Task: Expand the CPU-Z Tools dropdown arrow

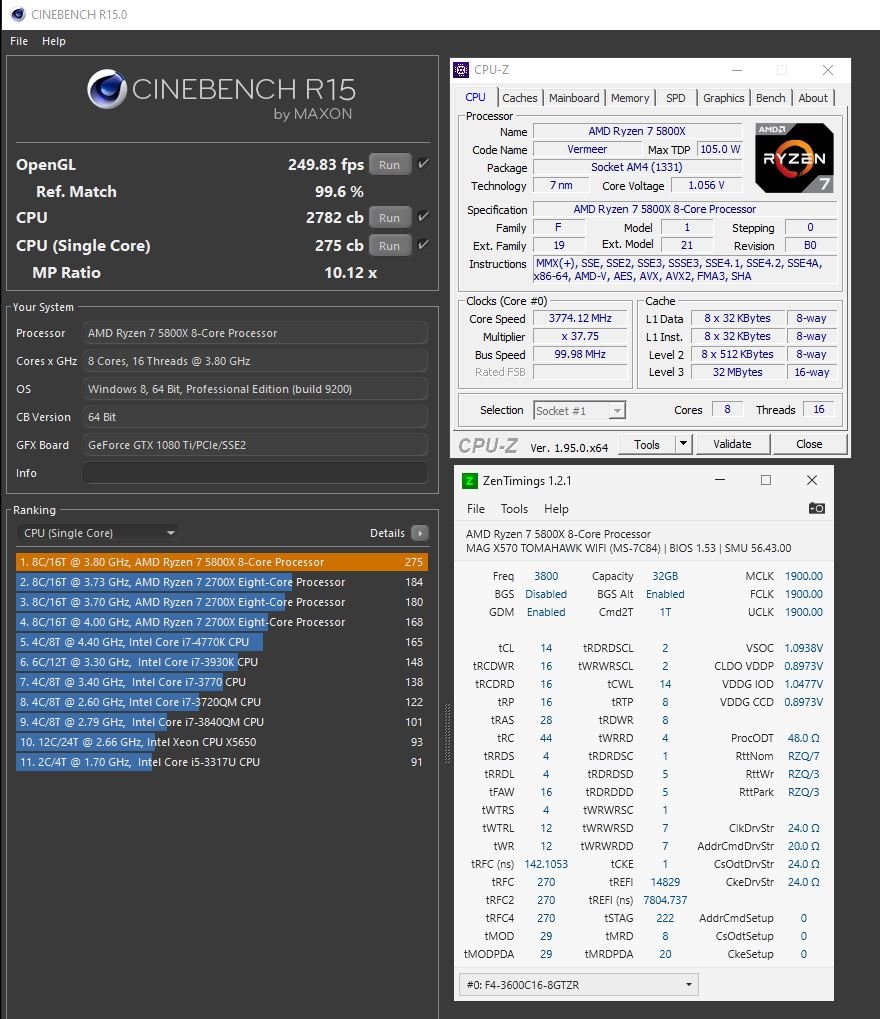Action: click(x=683, y=445)
